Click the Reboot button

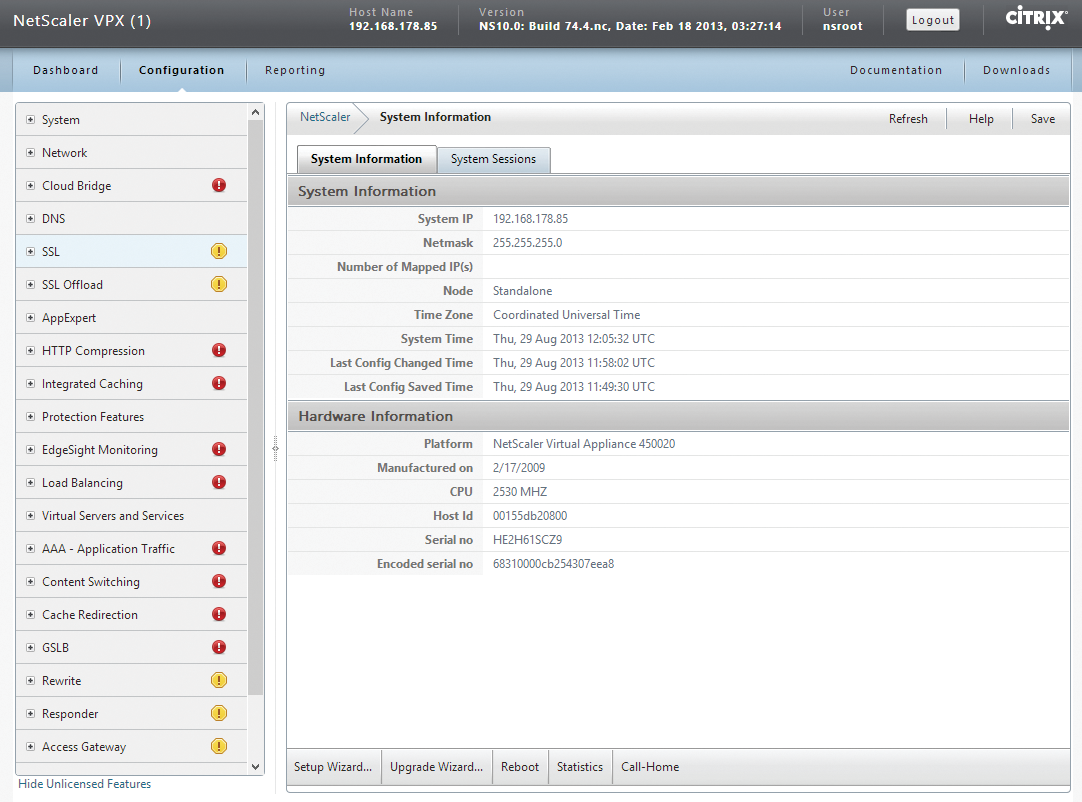[520, 767]
